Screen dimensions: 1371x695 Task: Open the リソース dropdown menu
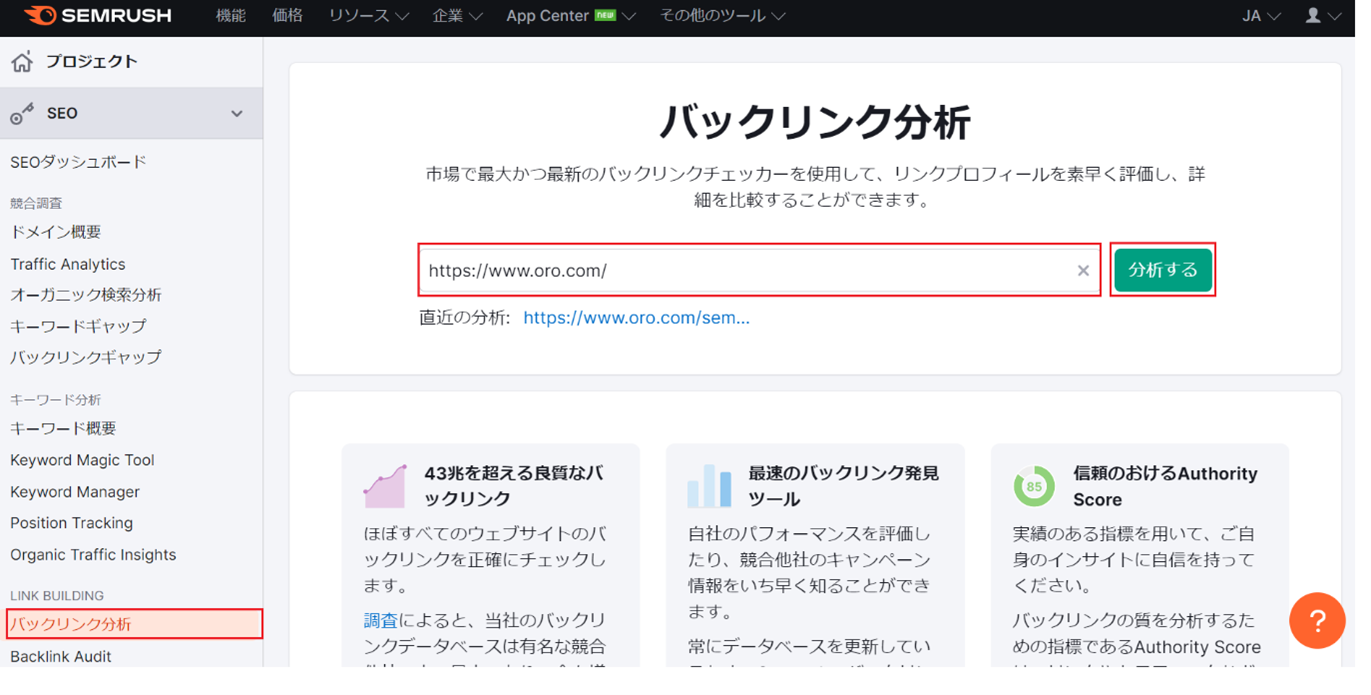point(368,16)
